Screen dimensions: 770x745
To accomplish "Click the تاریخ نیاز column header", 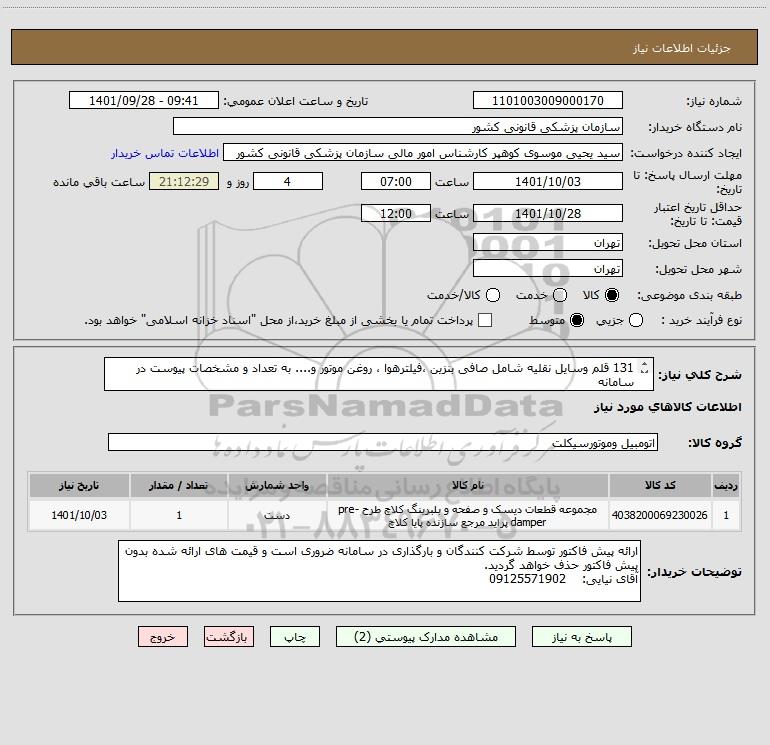I will coord(79,485).
